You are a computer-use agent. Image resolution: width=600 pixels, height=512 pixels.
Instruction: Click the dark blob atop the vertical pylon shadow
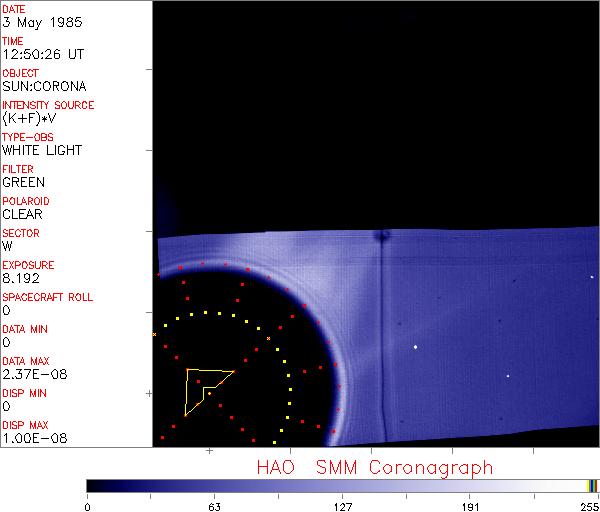tap(381, 237)
